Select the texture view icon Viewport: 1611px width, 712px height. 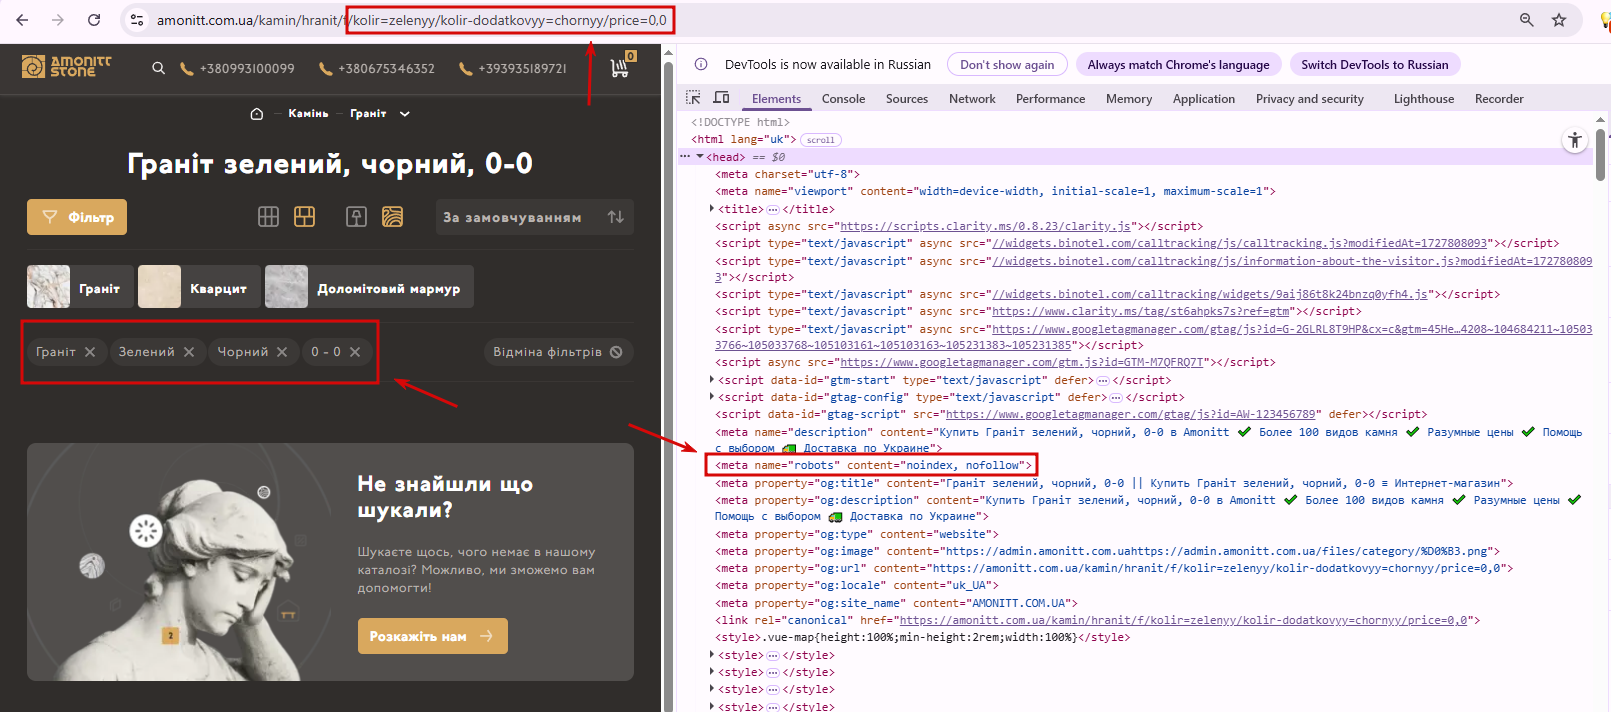pos(392,217)
